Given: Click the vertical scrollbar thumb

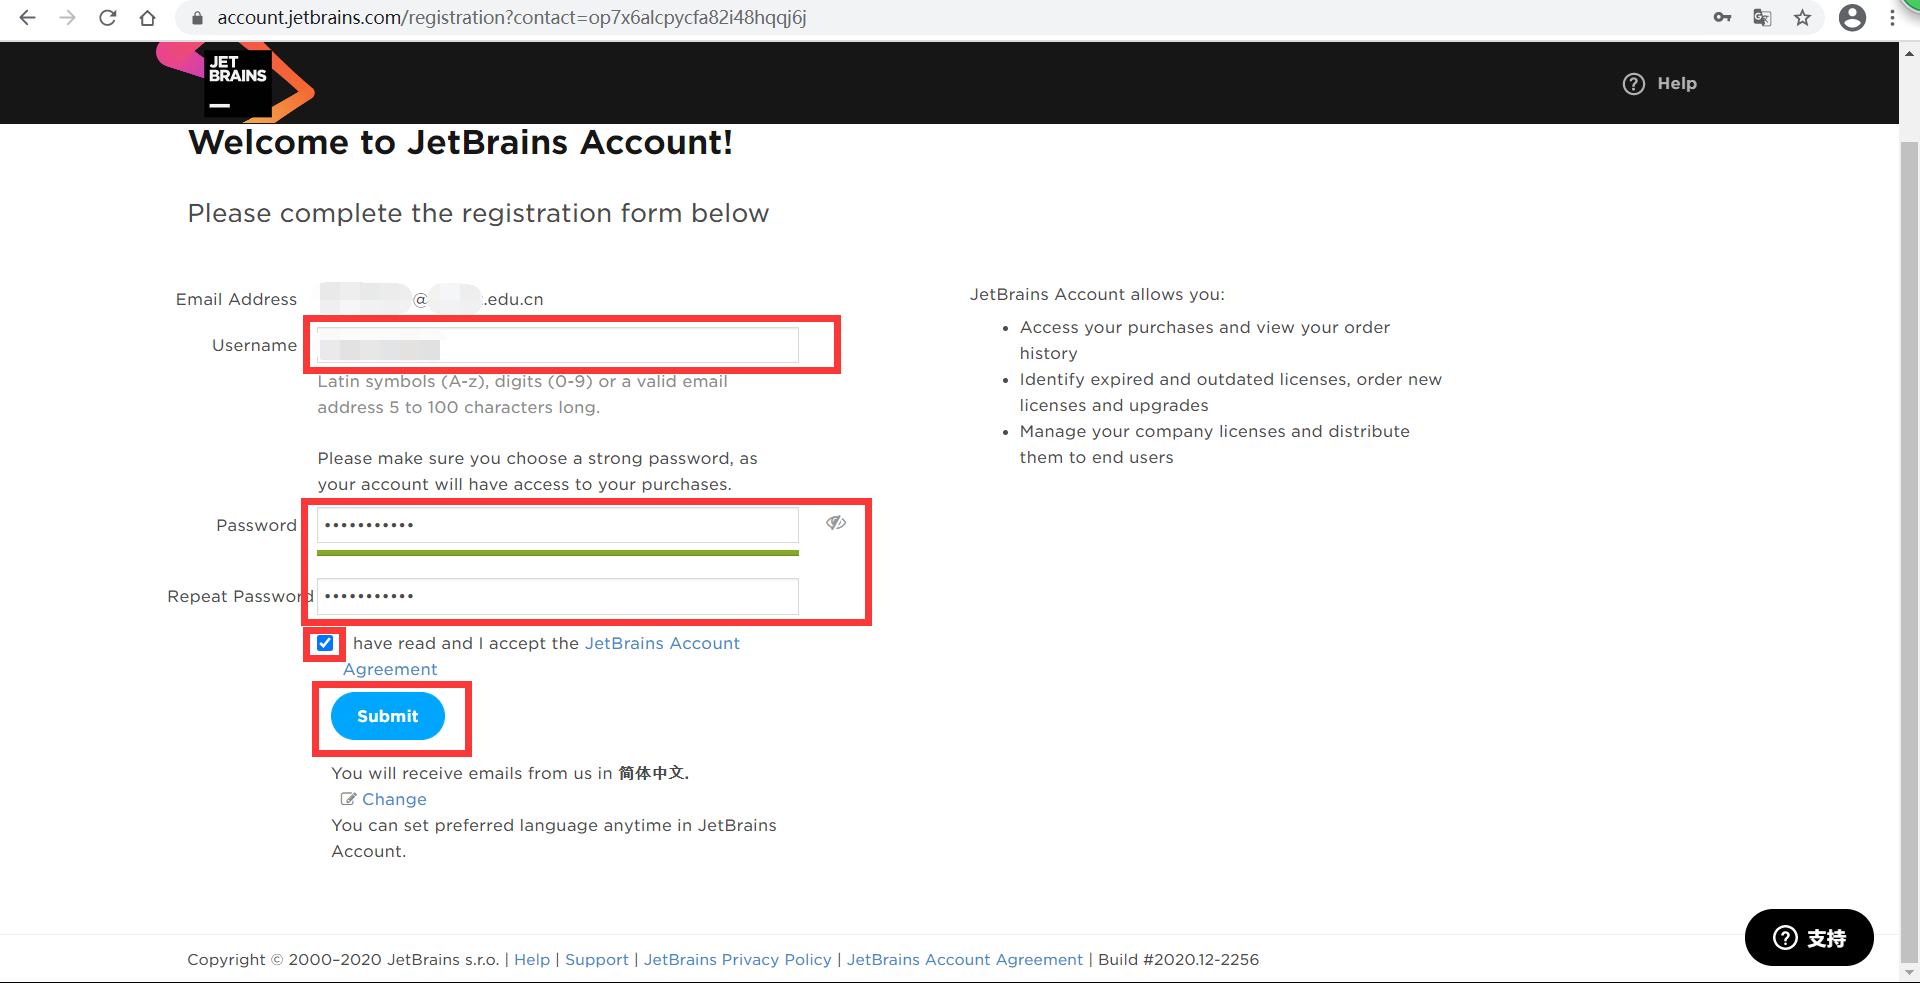Looking at the screenshot, I should (1909, 550).
